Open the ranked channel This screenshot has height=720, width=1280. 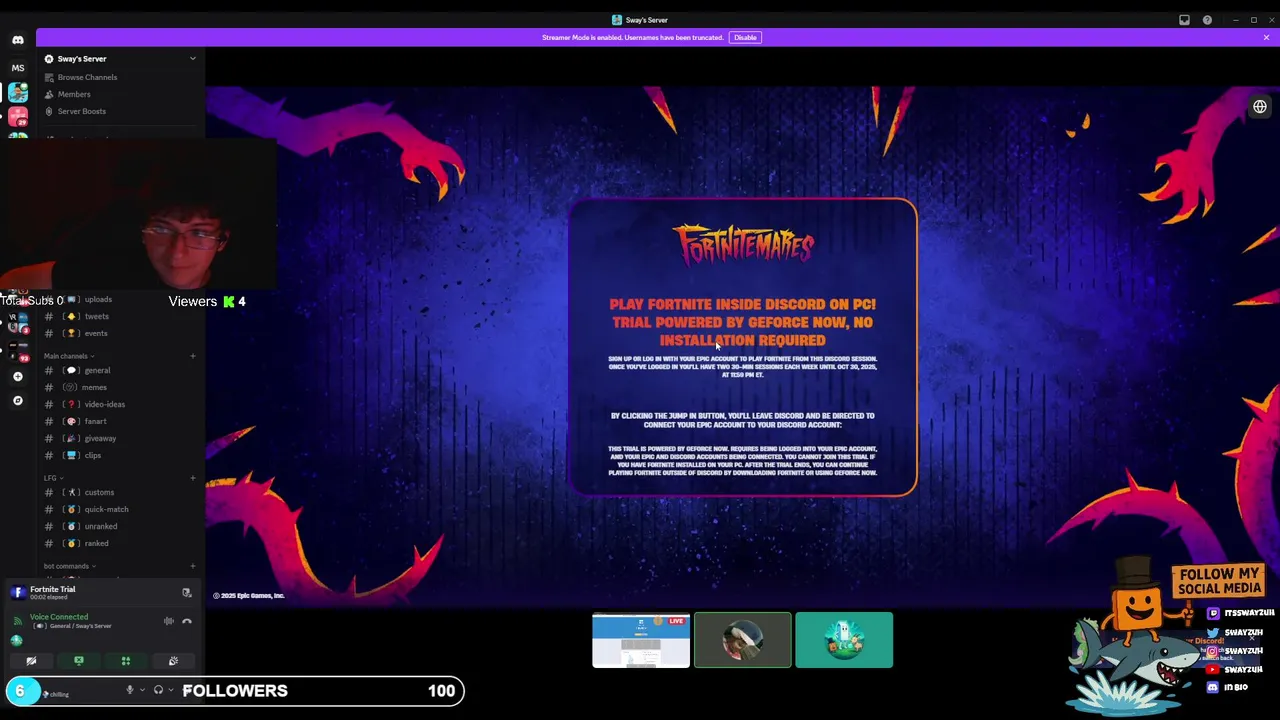[x=120, y=543]
